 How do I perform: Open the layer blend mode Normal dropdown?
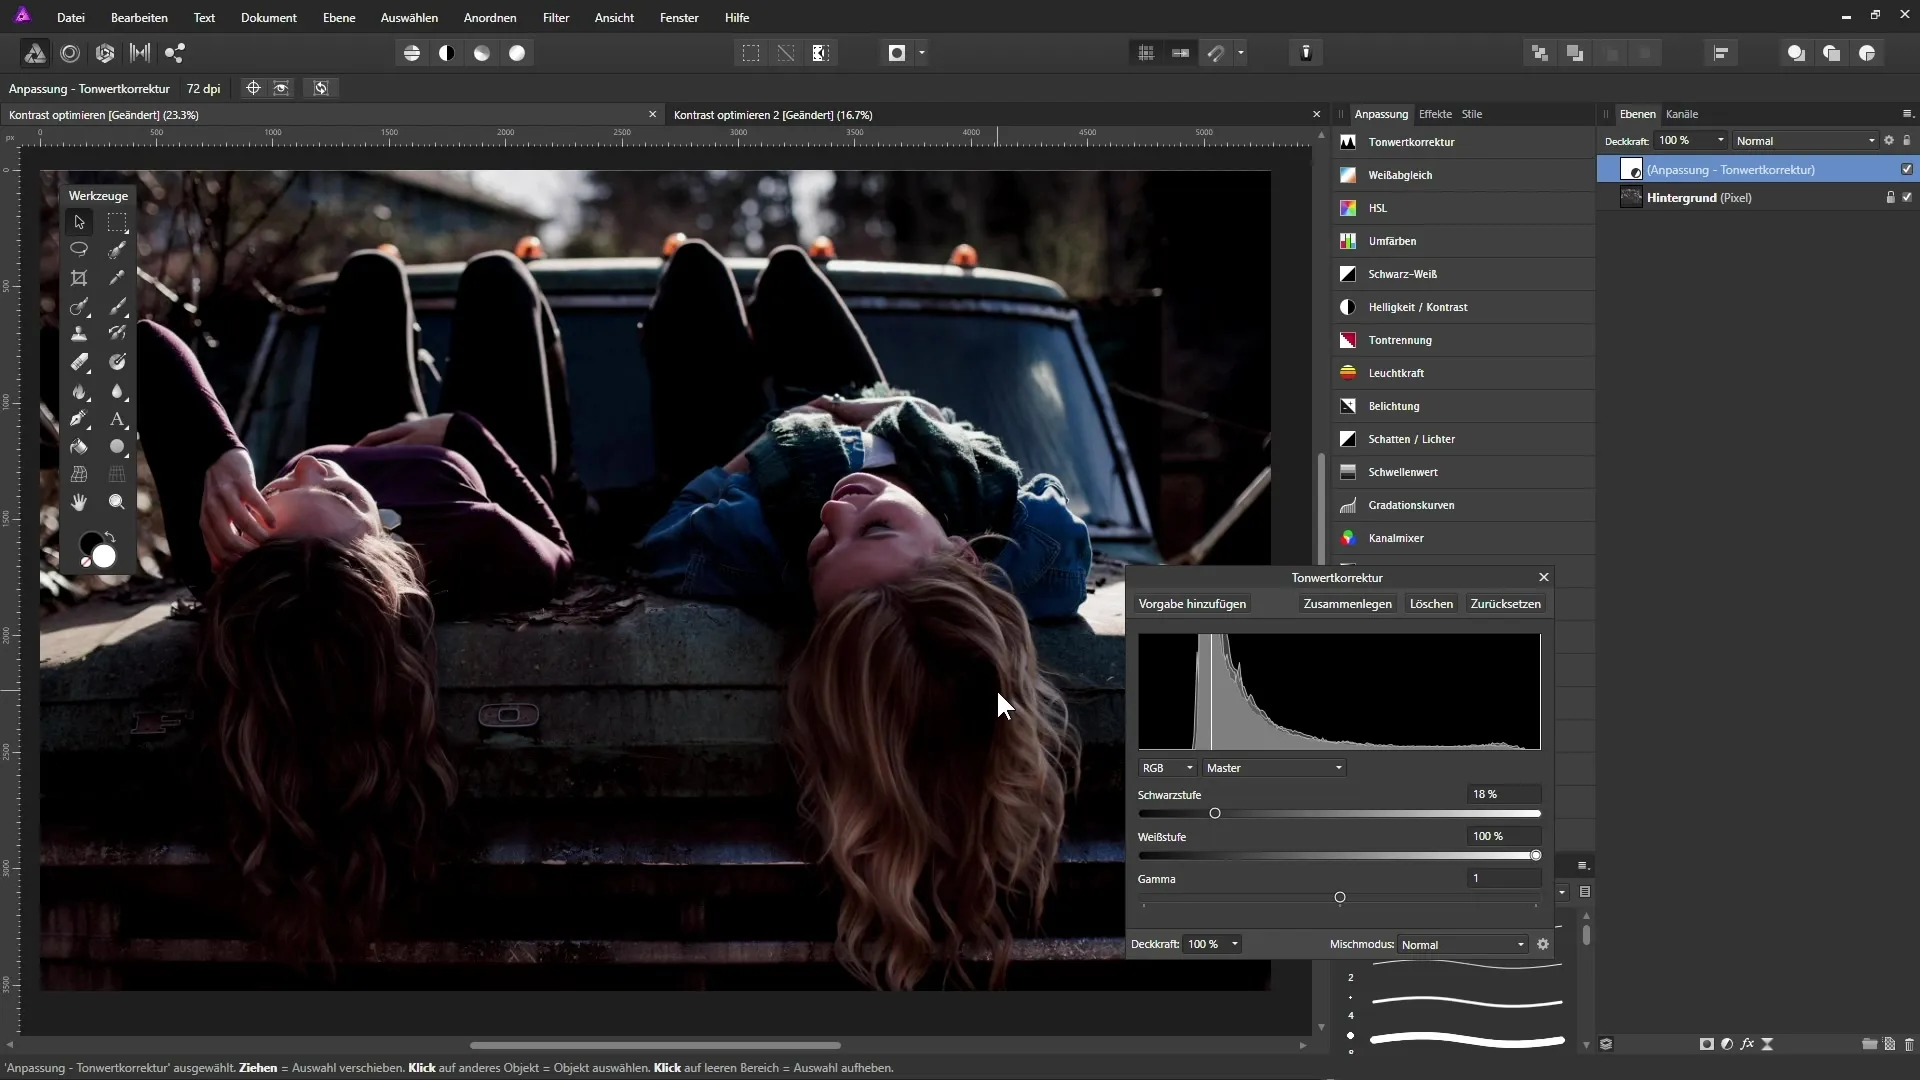tap(1806, 141)
